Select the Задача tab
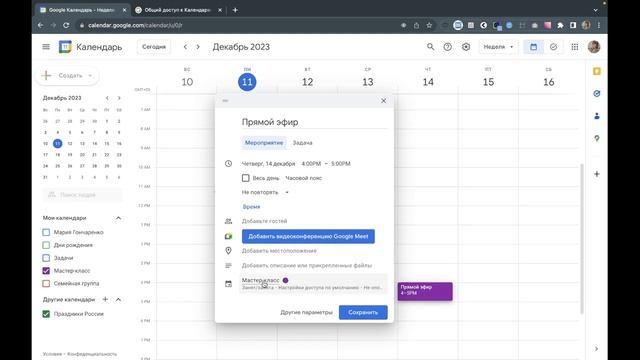Screen dimensions: 640x360 (302, 143)
